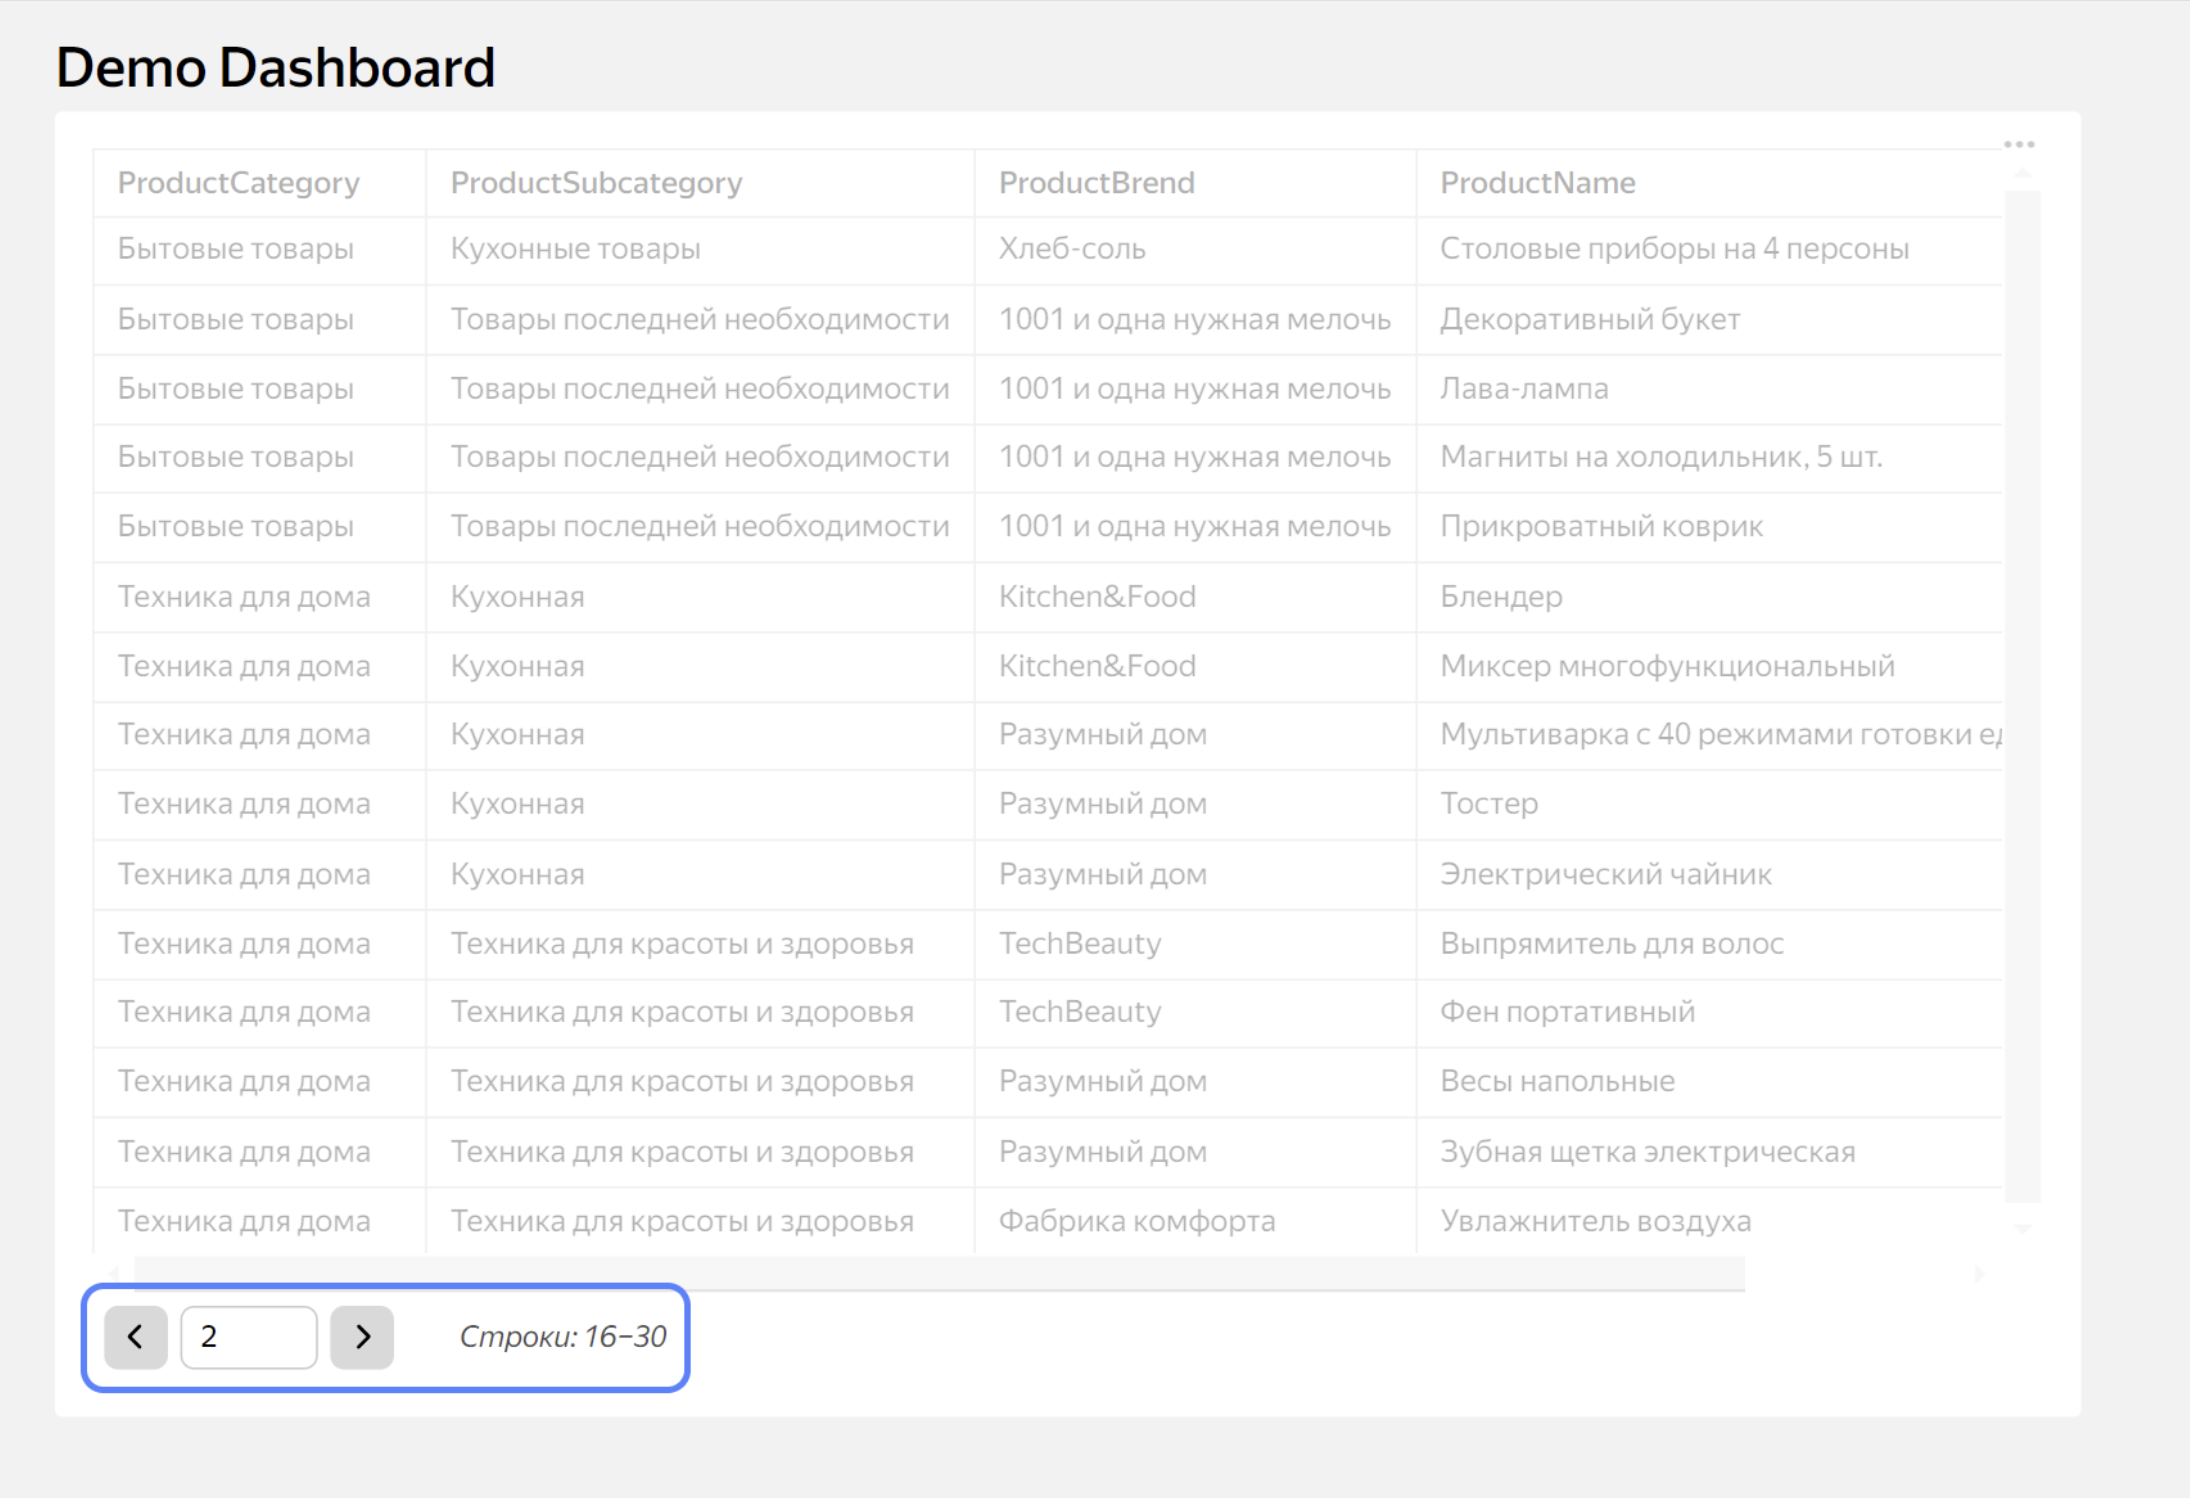The image size is (2190, 1498).
Task: Click the Строки: 16–30 row counter
Action: click(x=562, y=1337)
